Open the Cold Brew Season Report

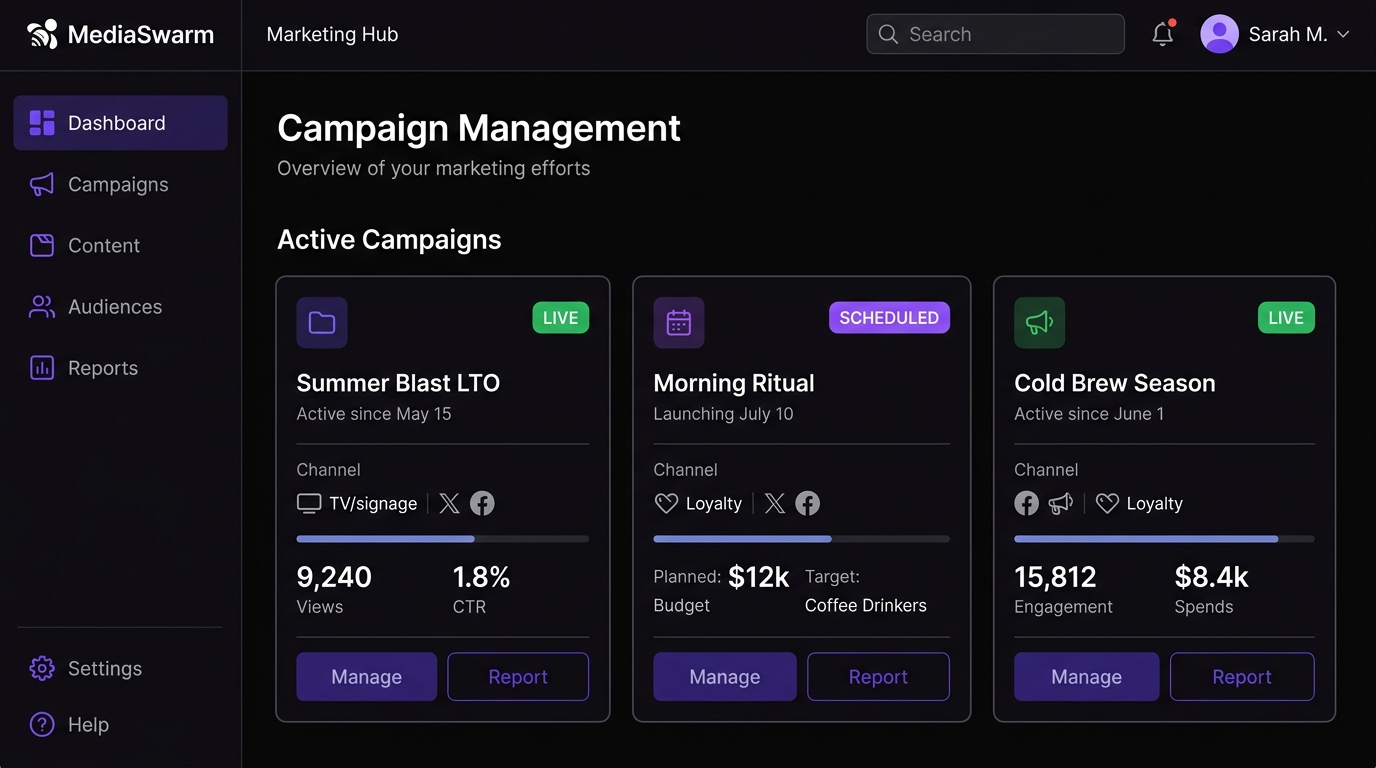click(1242, 677)
